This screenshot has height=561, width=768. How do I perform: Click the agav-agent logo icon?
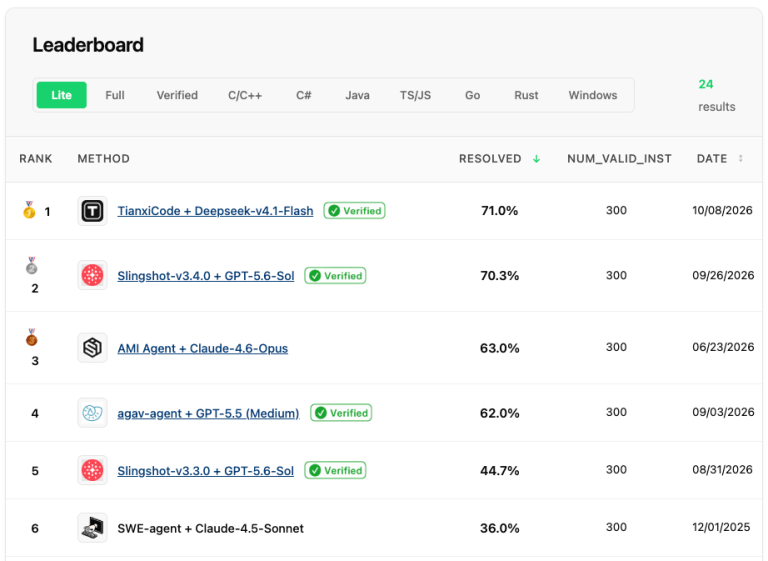coord(92,413)
